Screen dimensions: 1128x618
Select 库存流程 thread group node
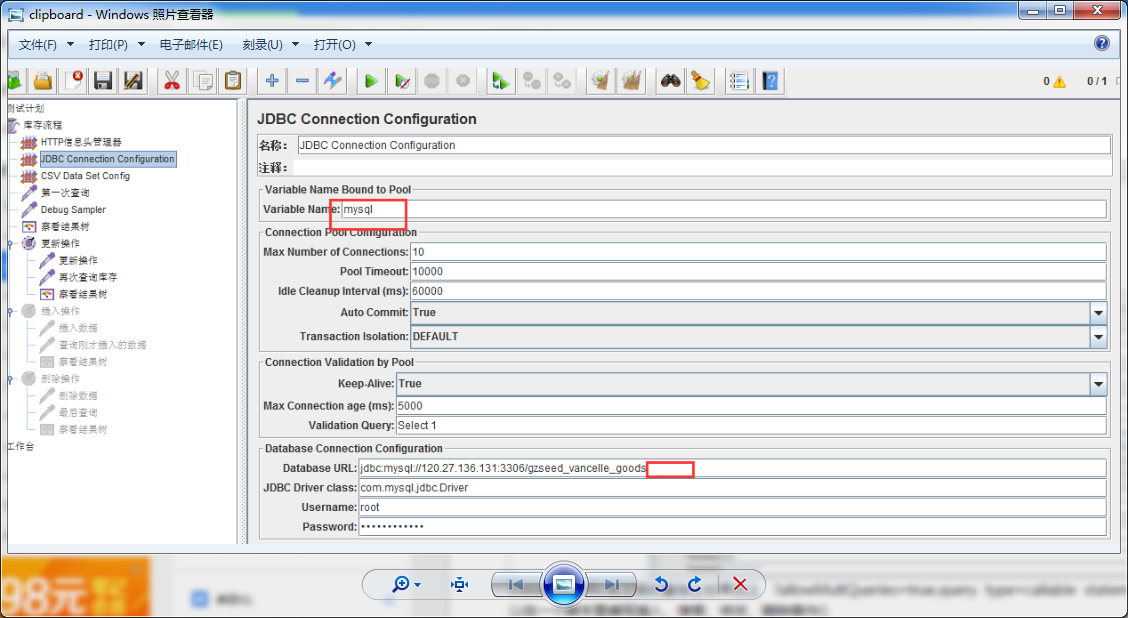(x=42, y=125)
